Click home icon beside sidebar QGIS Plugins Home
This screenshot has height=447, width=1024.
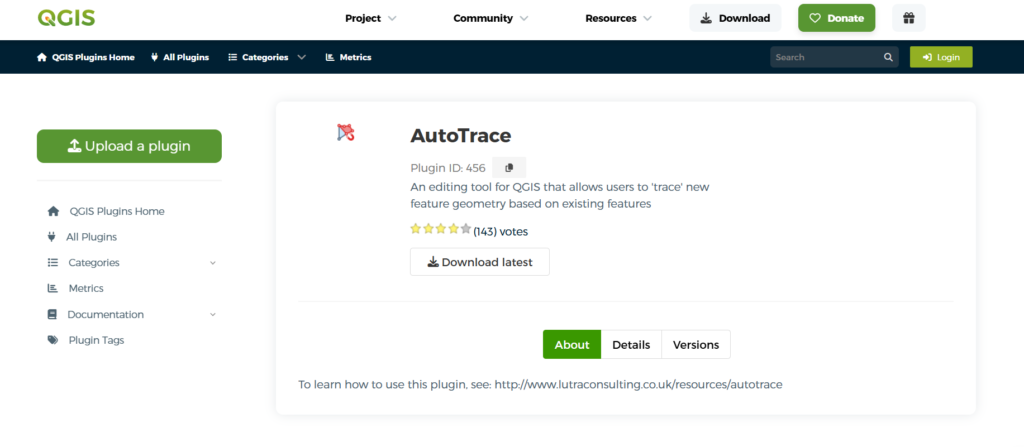point(53,211)
